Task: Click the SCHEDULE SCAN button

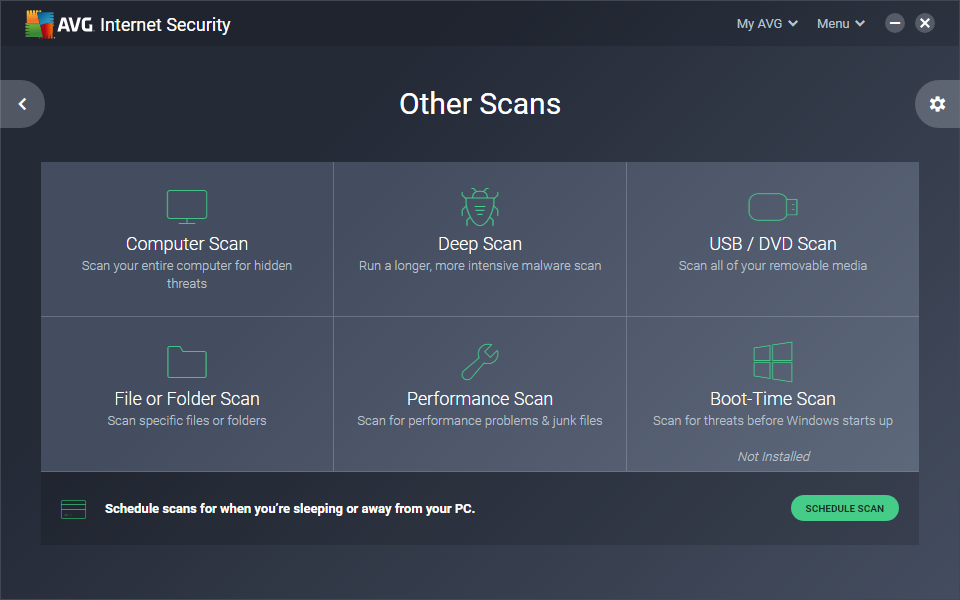Action: click(x=844, y=508)
